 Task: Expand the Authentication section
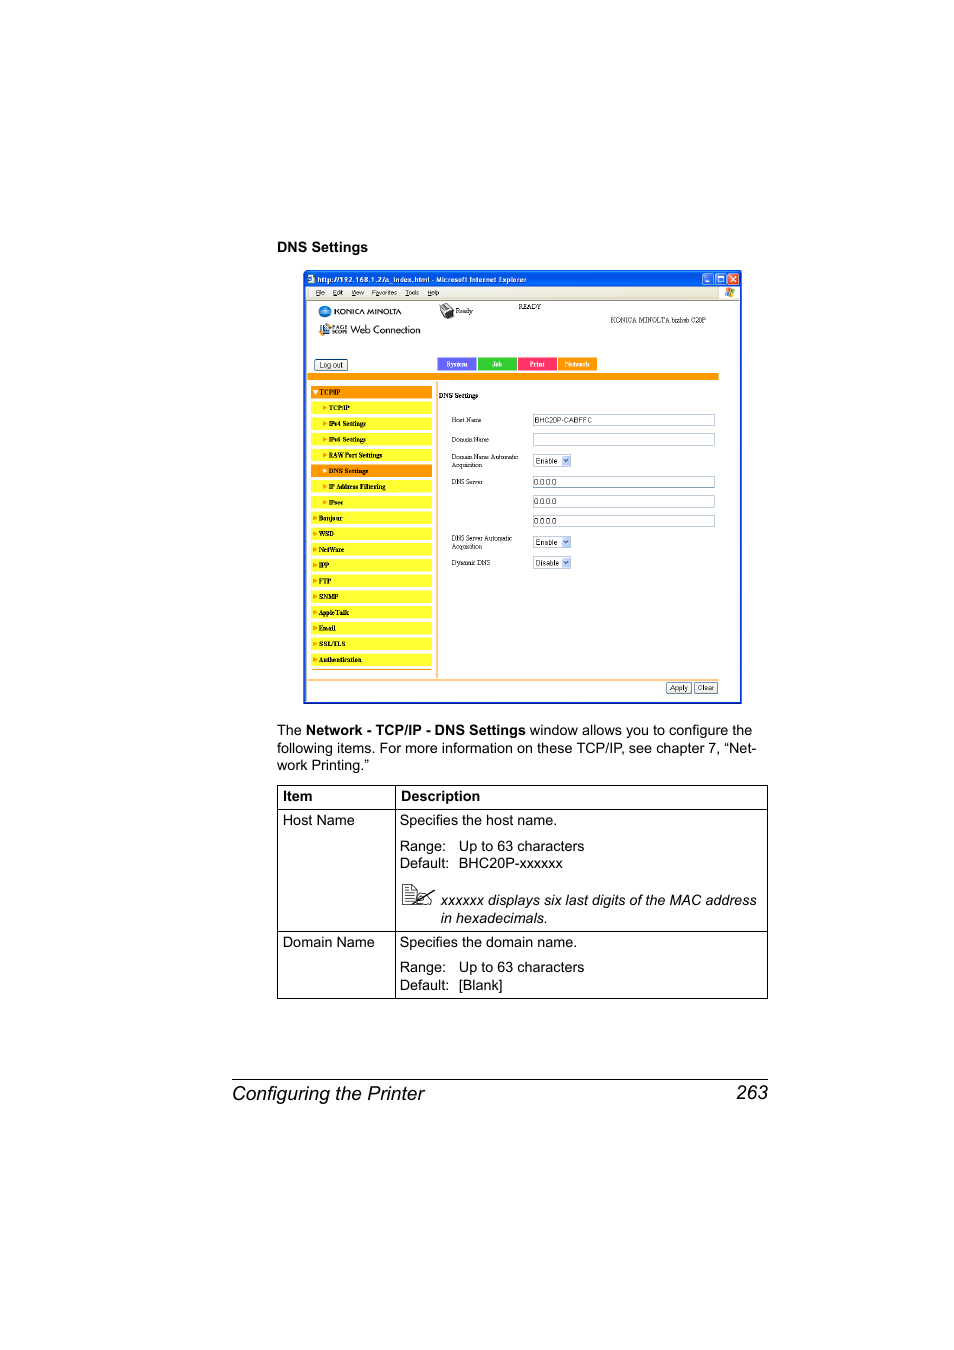click(x=371, y=660)
